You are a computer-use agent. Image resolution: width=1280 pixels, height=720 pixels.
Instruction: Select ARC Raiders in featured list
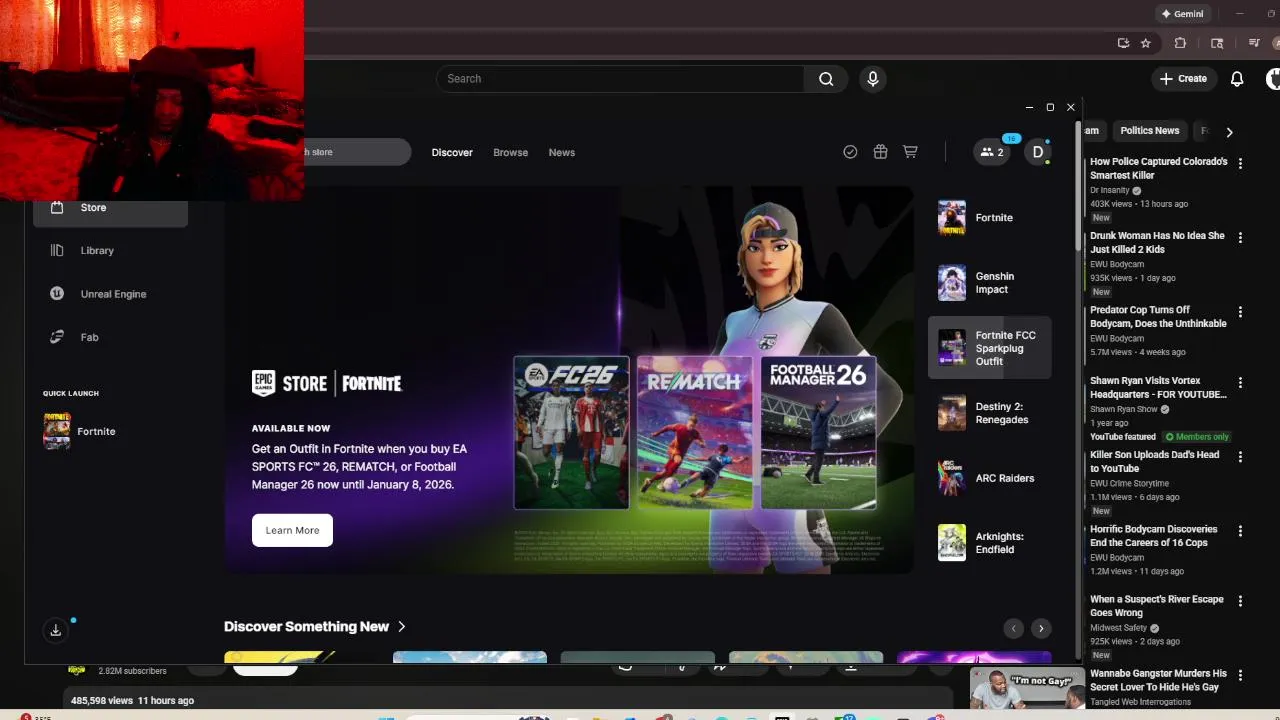[x=990, y=478]
